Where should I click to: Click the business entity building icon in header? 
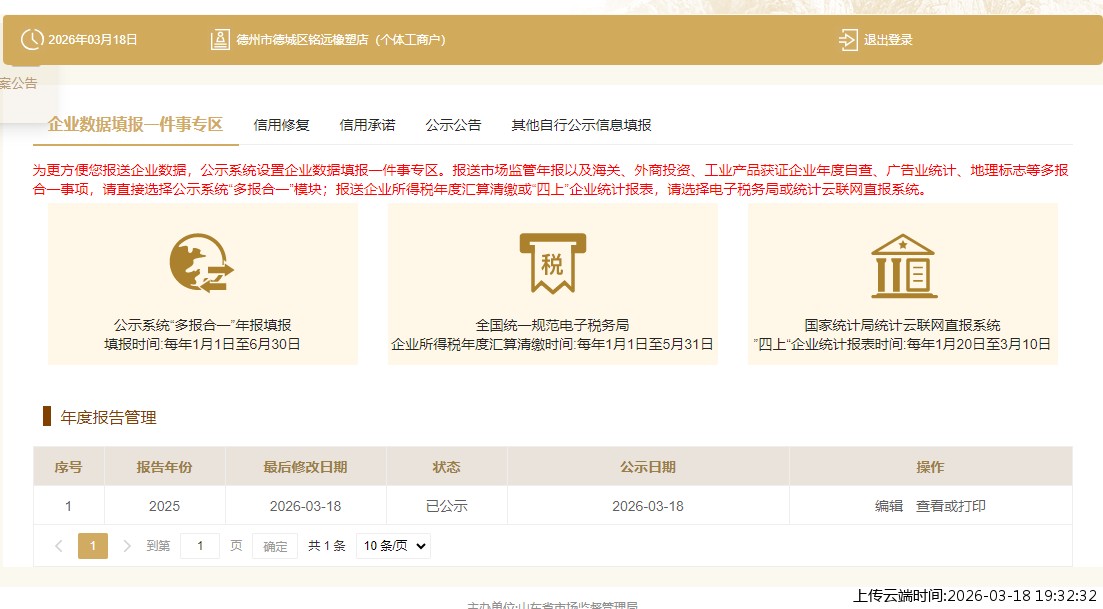[x=220, y=40]
